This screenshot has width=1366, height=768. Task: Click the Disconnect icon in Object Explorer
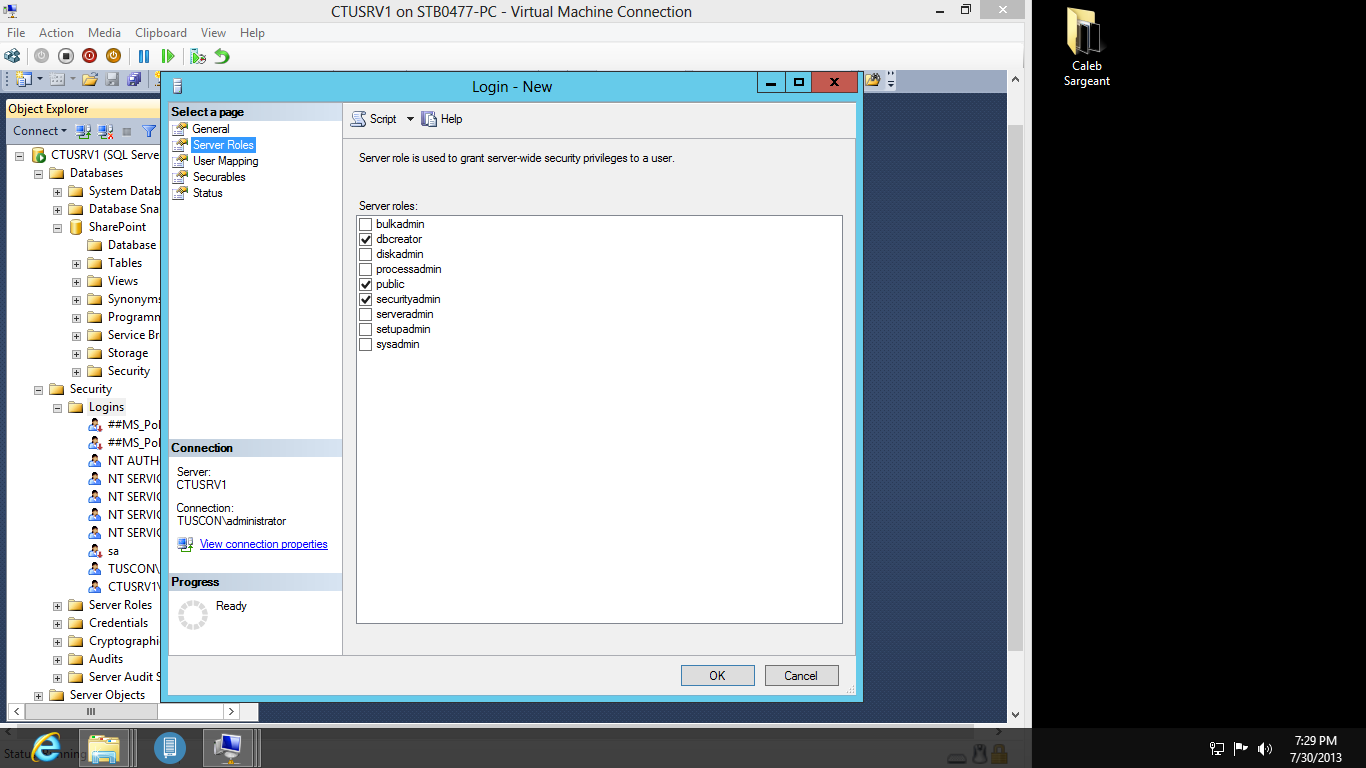click(105, 131)
